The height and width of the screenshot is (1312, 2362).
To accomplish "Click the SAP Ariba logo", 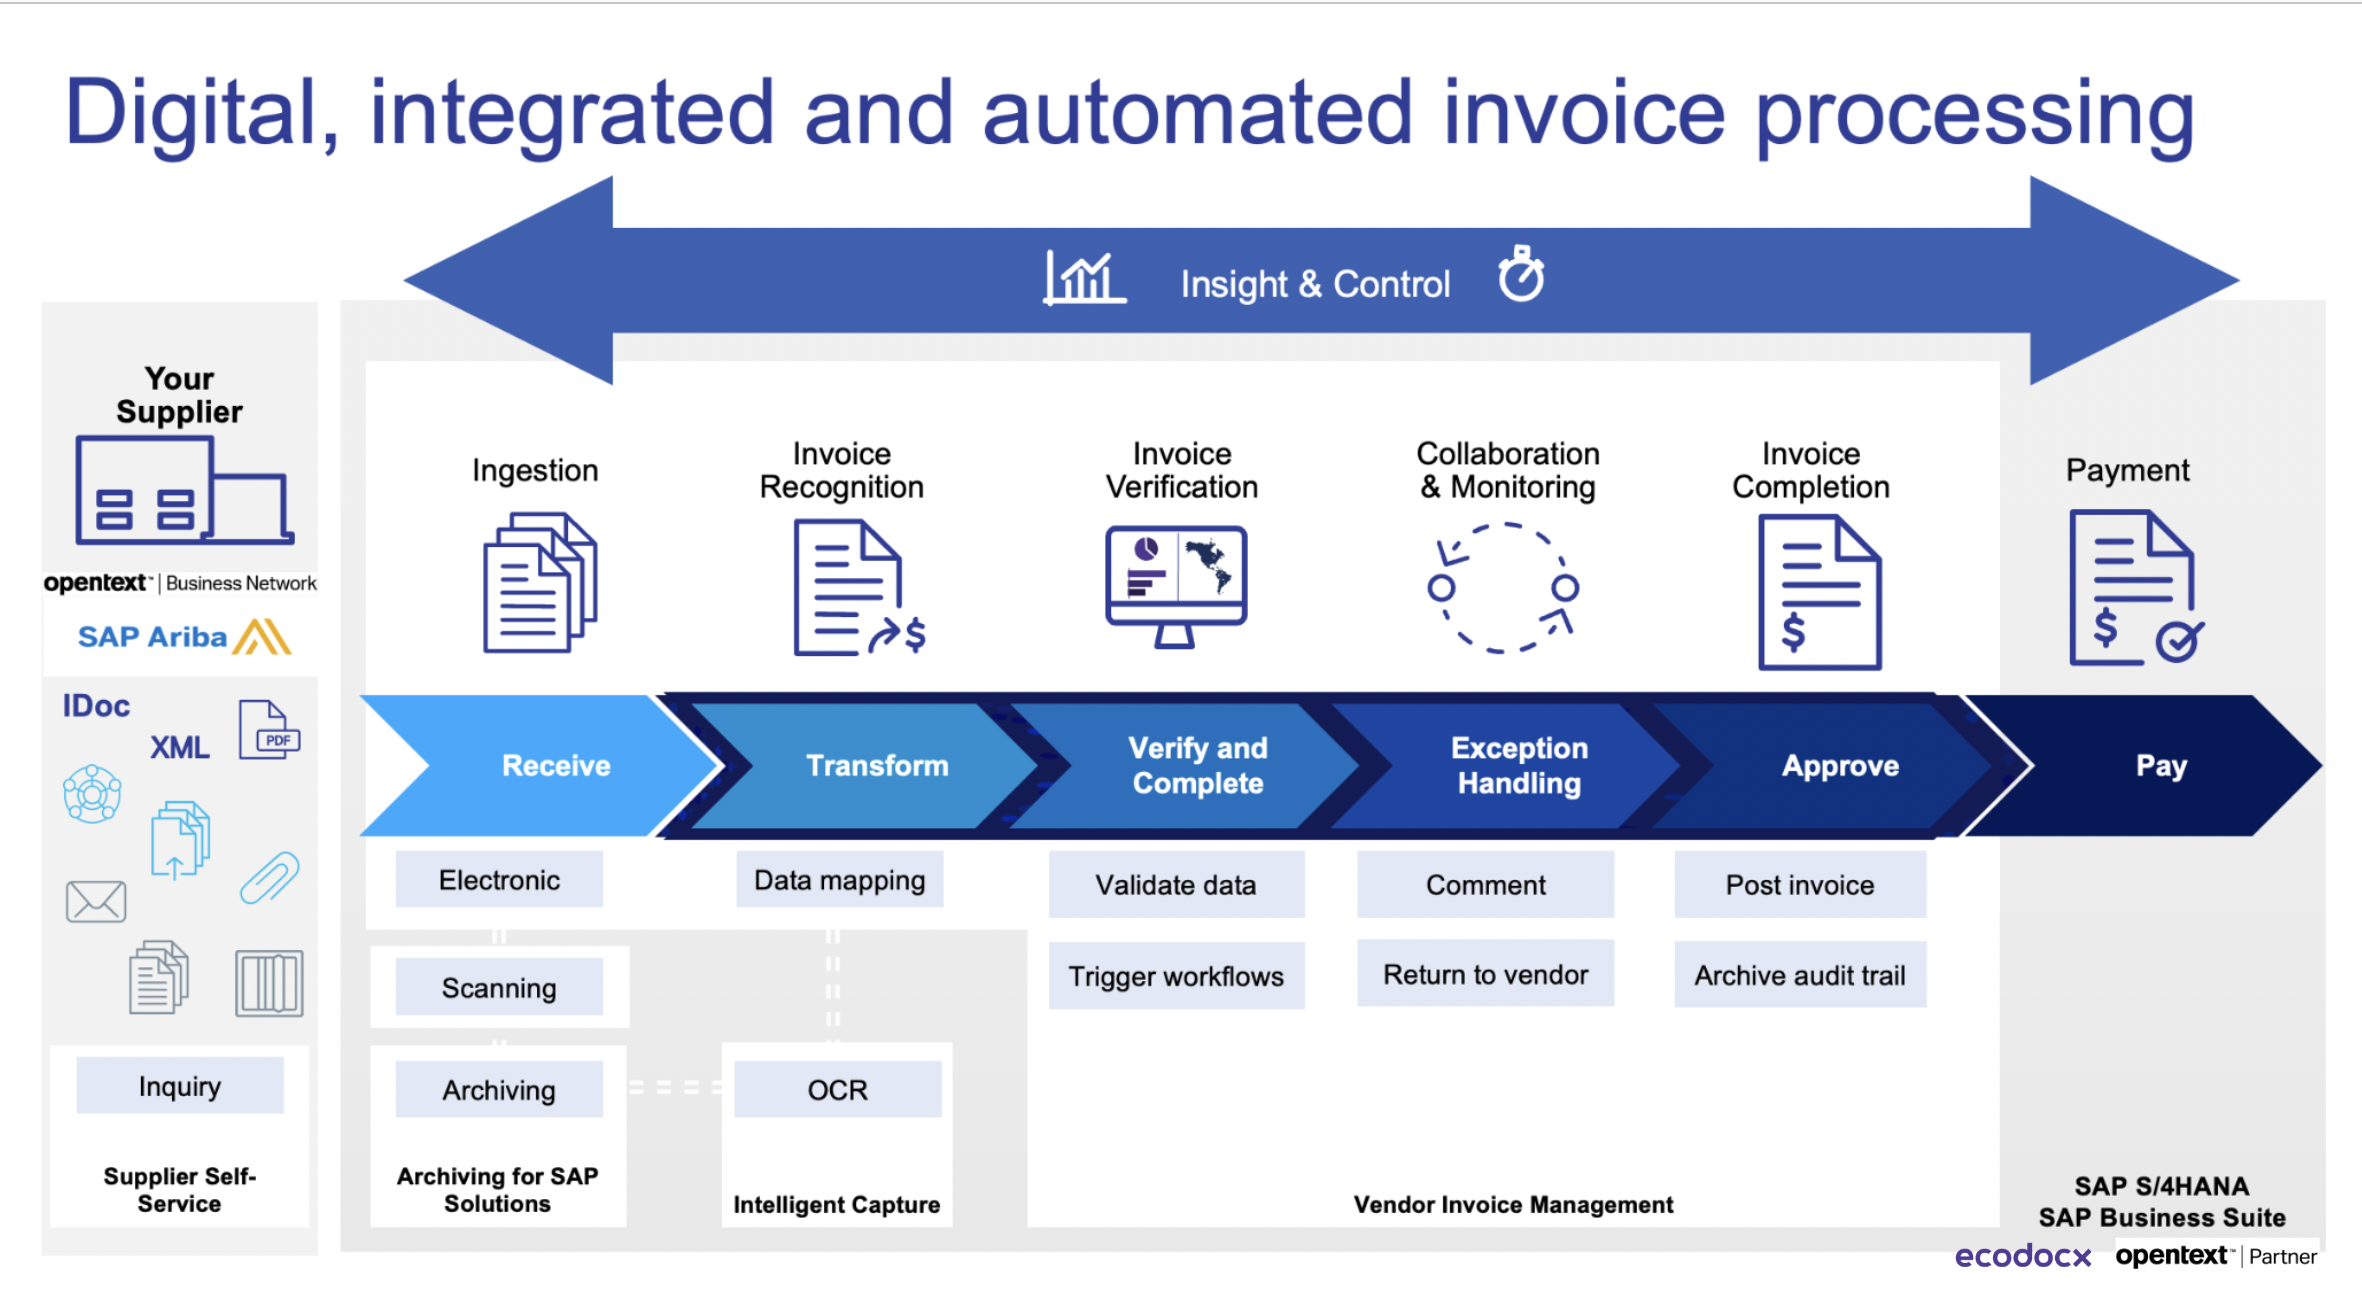I will [x=184, y=637].
